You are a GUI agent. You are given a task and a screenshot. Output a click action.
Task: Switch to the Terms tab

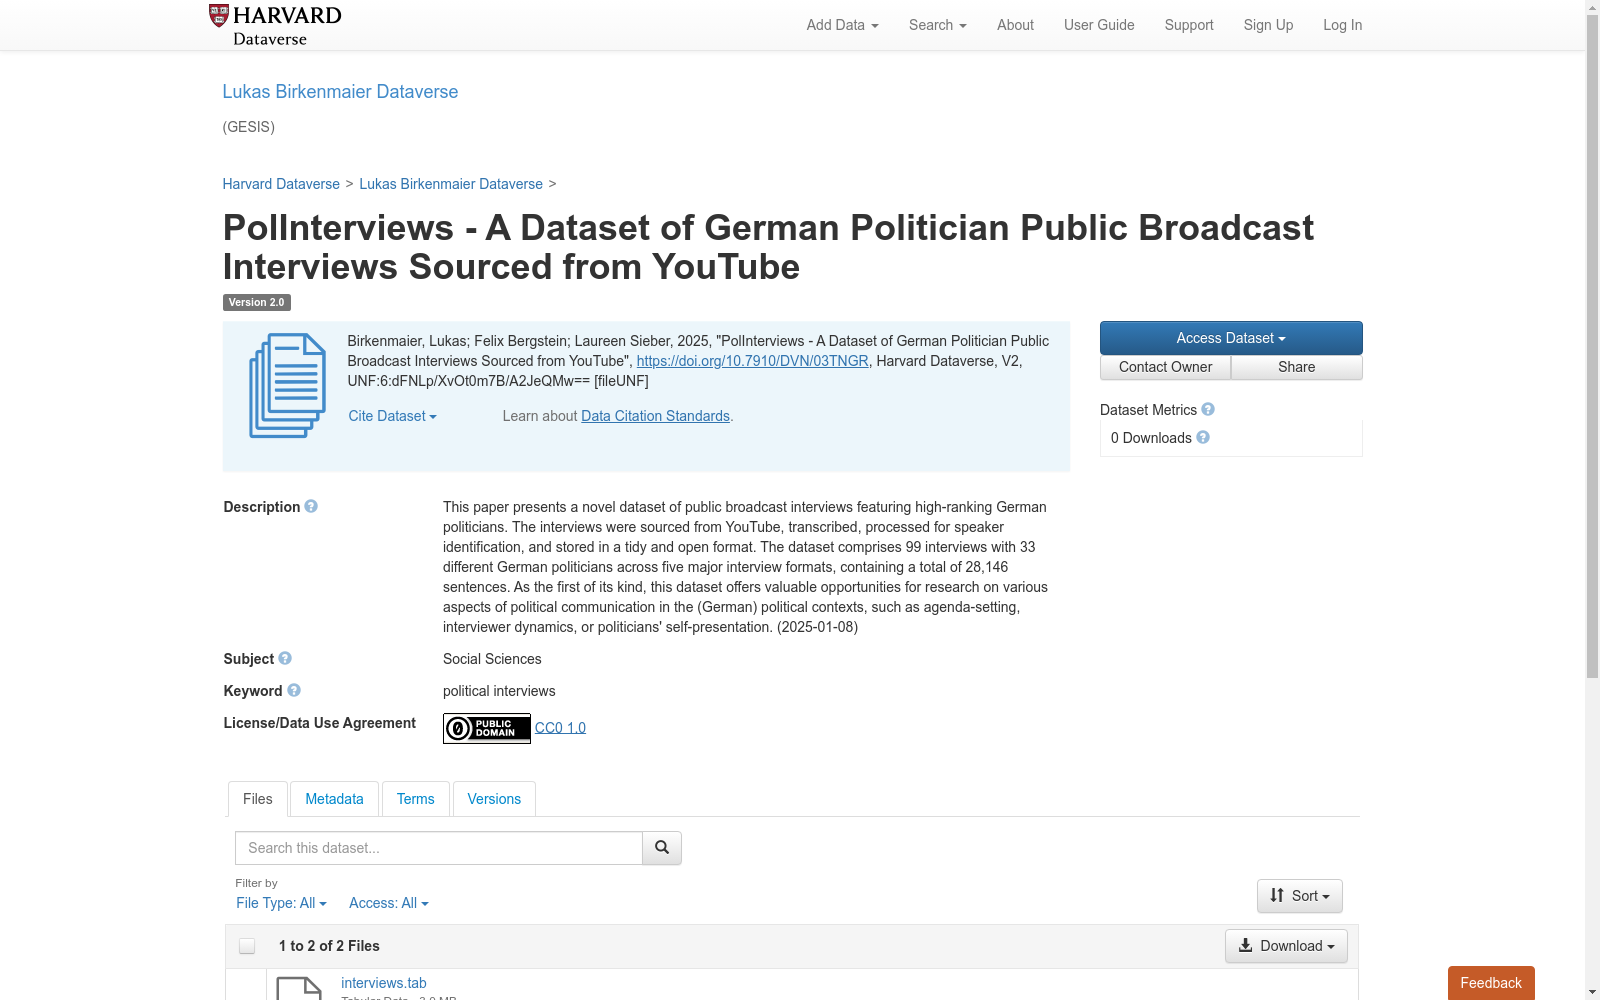(416, 799)
